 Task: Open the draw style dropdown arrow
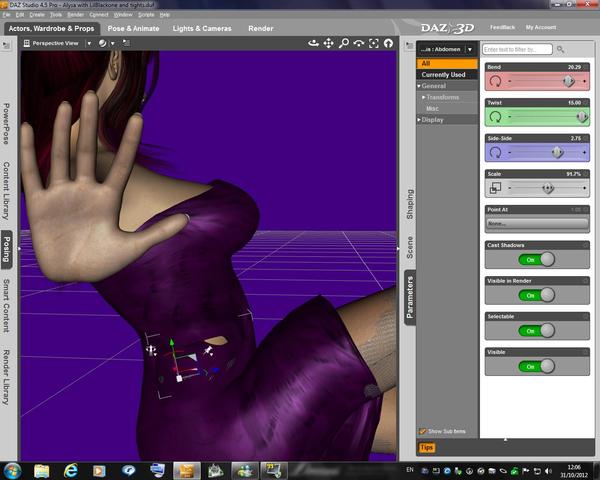[113, 43]
